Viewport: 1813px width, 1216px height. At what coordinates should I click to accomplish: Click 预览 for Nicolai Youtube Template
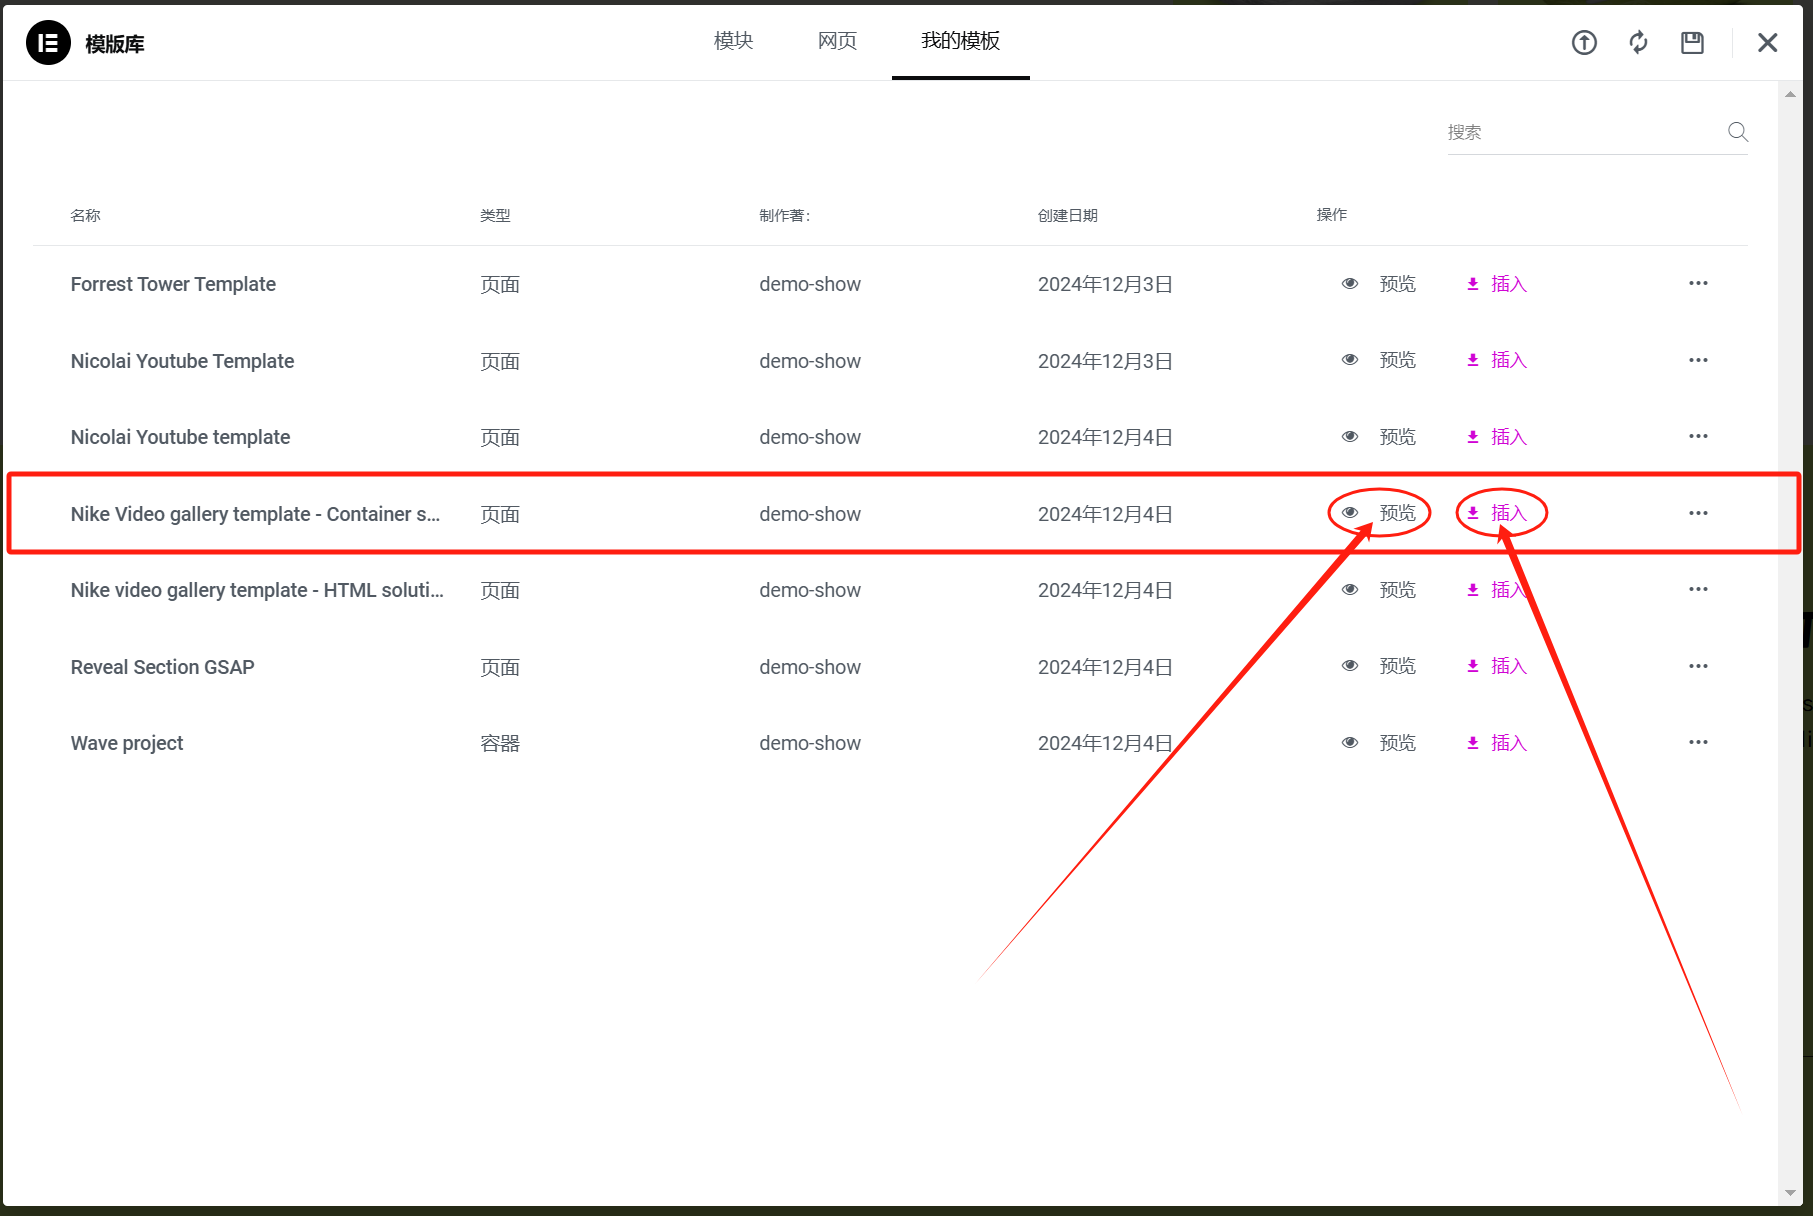click(x=1397, y=360)
